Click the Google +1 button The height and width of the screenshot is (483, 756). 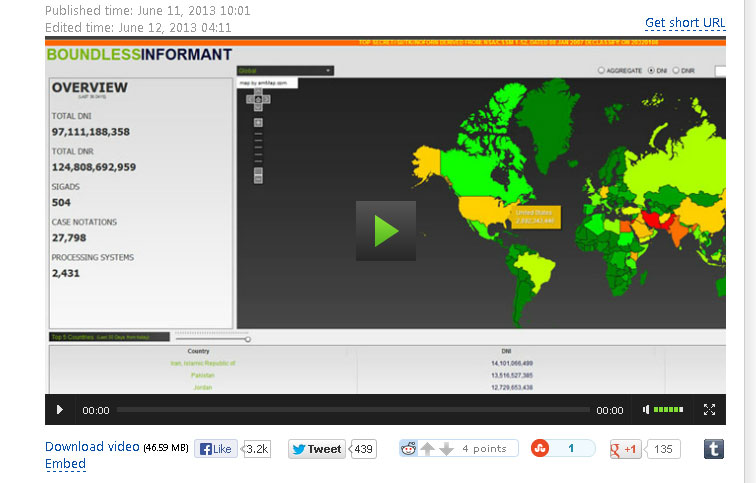pyautogui.click(x=625, y=449)
